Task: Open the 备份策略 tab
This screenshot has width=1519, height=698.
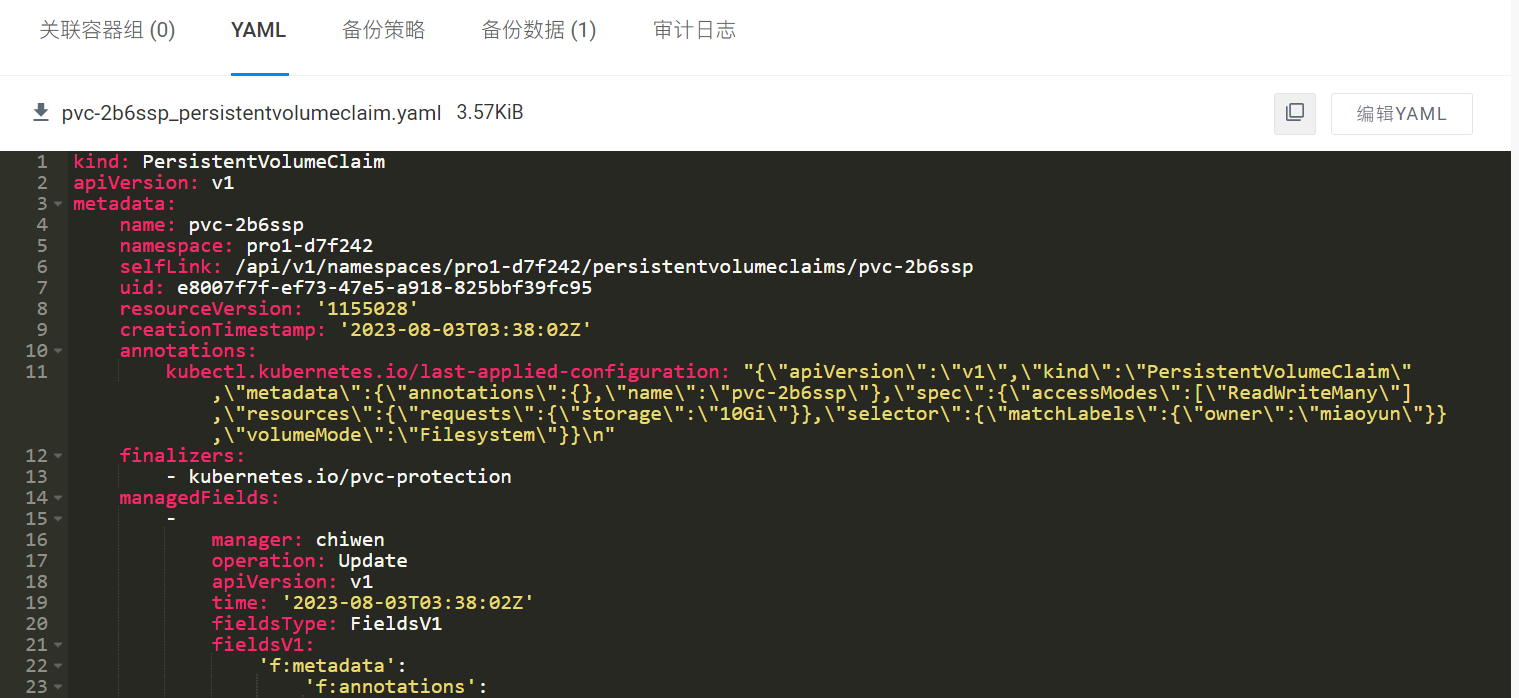Action: pyautogui.click(x=384, y=31)
